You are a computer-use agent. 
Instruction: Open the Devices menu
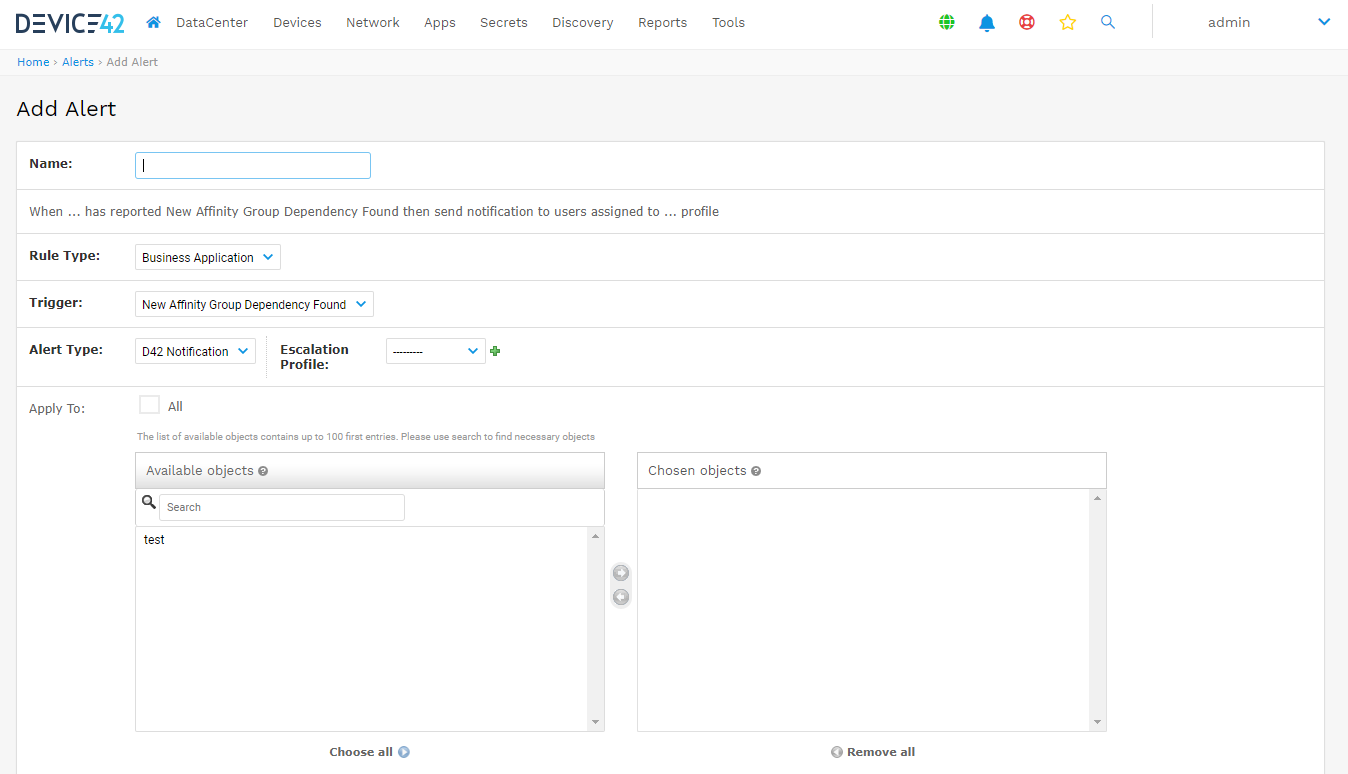(297, 22)
